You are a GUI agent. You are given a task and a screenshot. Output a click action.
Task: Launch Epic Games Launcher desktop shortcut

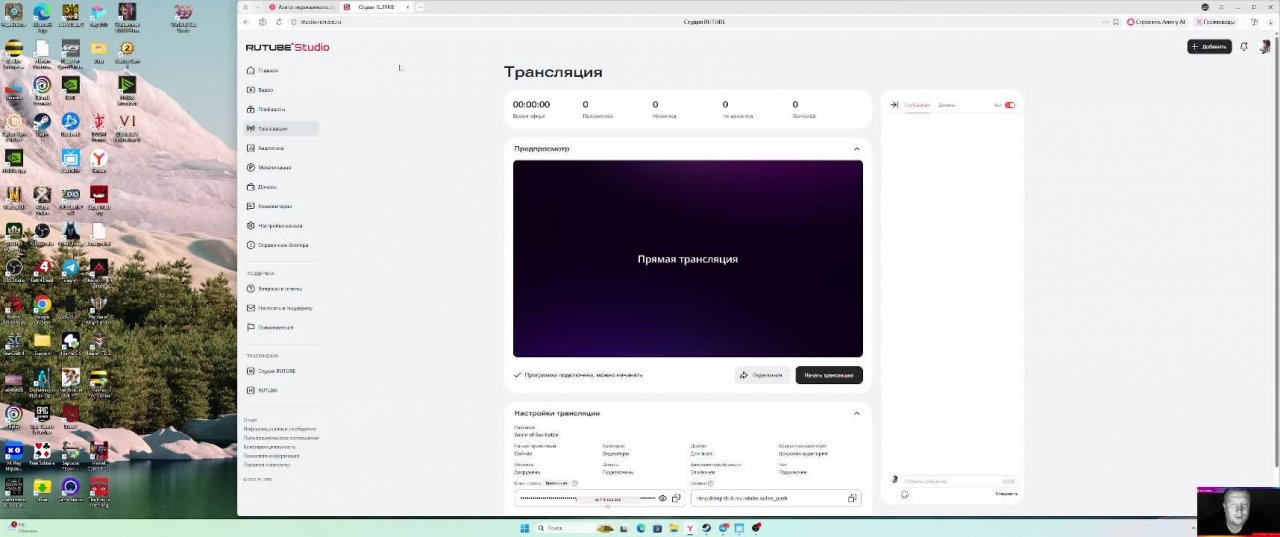[42, 416]
